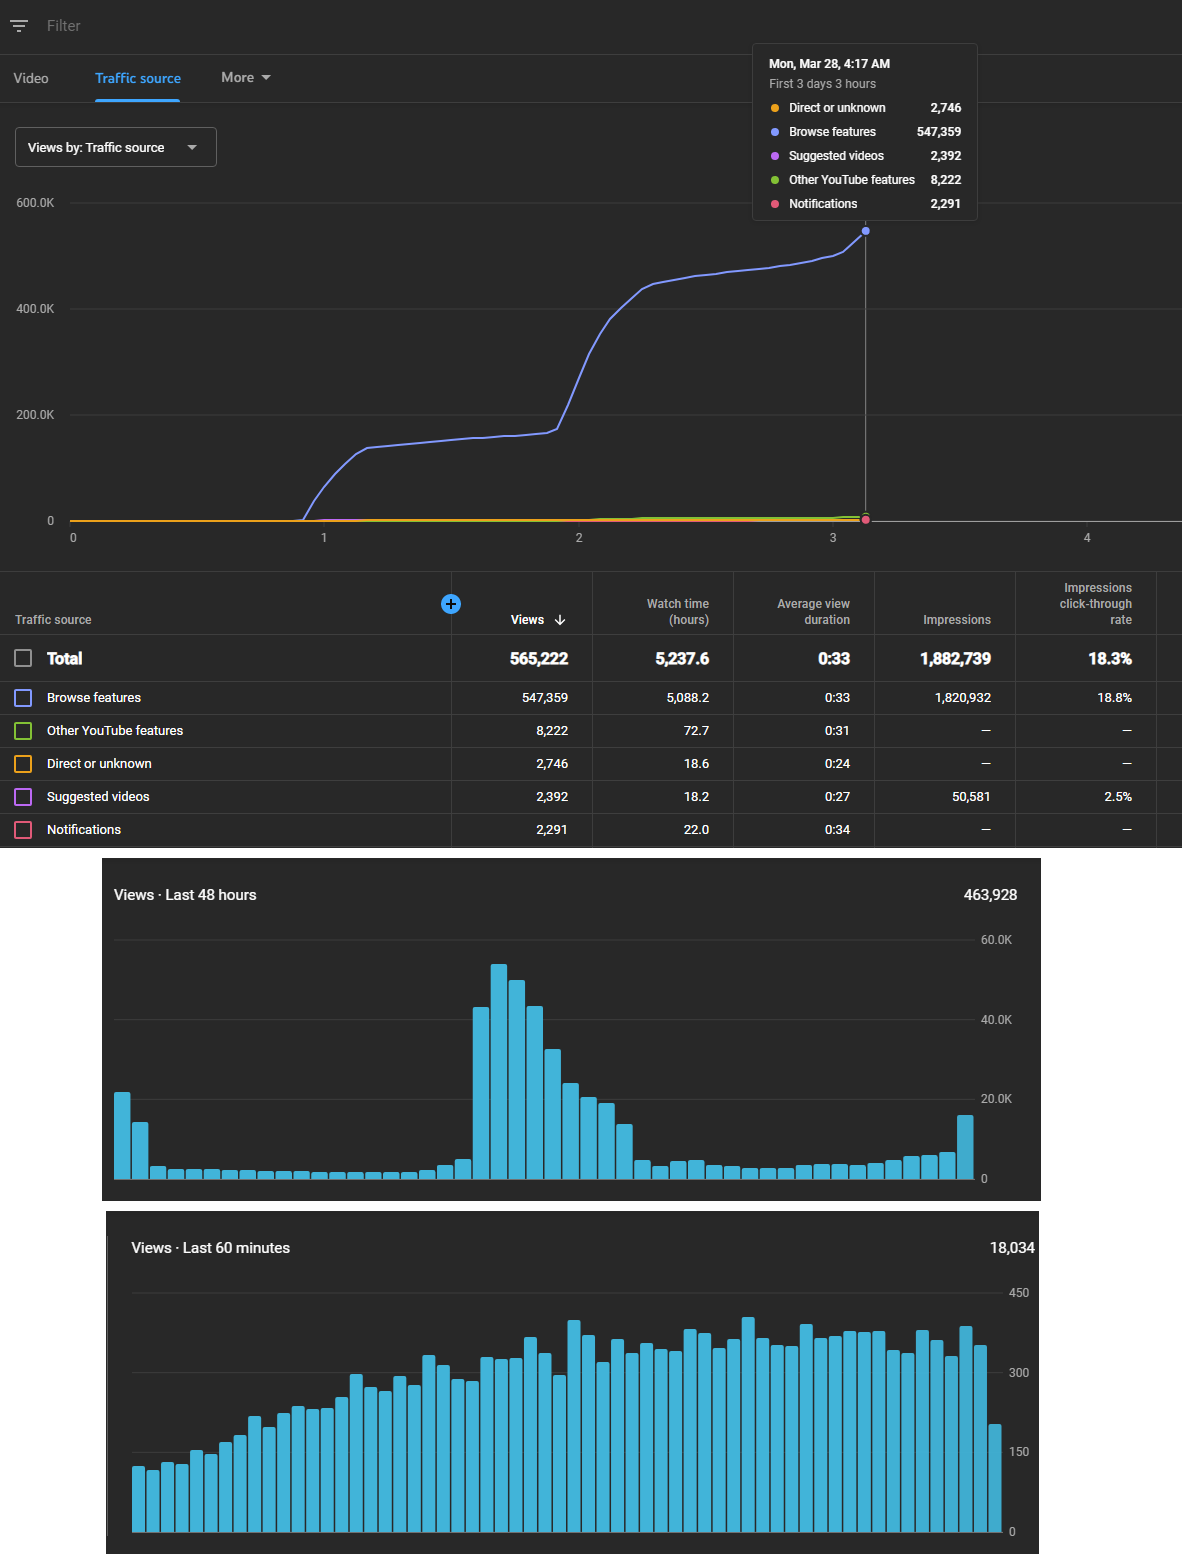Toggle the Other YouTube features checkbox

click(23, 731)
